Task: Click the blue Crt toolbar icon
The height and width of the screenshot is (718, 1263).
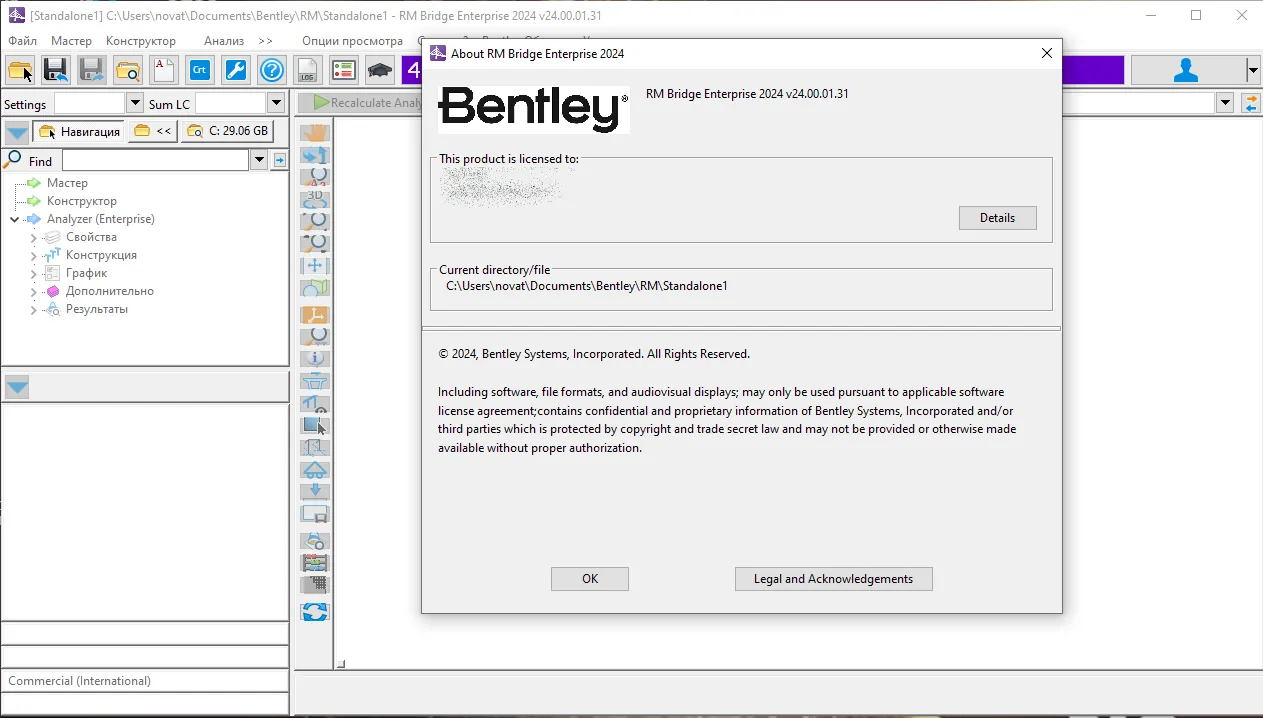Action: 200,70
